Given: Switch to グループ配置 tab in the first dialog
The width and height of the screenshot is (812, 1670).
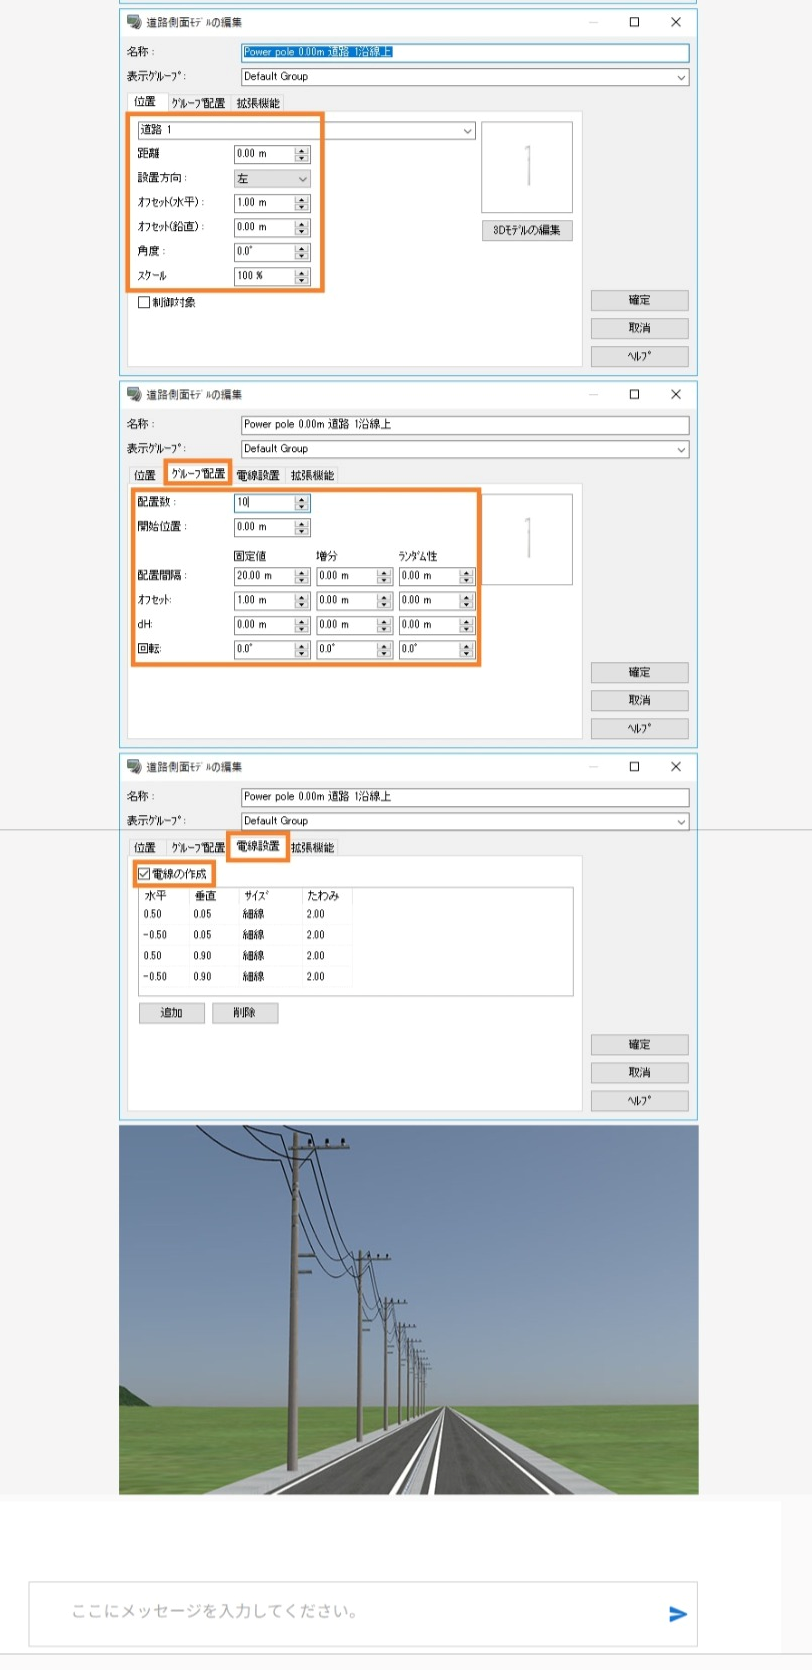Looking at the screenshot, I should (198, 103).
